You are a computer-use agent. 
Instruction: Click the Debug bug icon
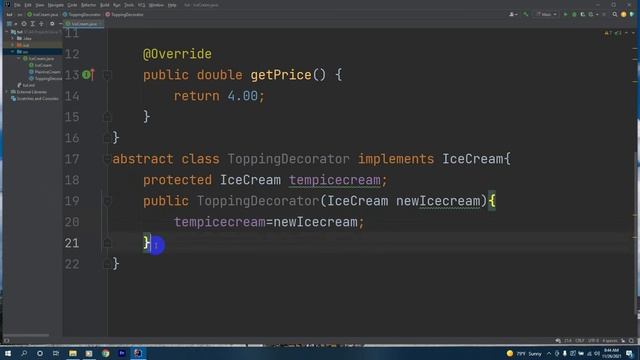point(574,14)
